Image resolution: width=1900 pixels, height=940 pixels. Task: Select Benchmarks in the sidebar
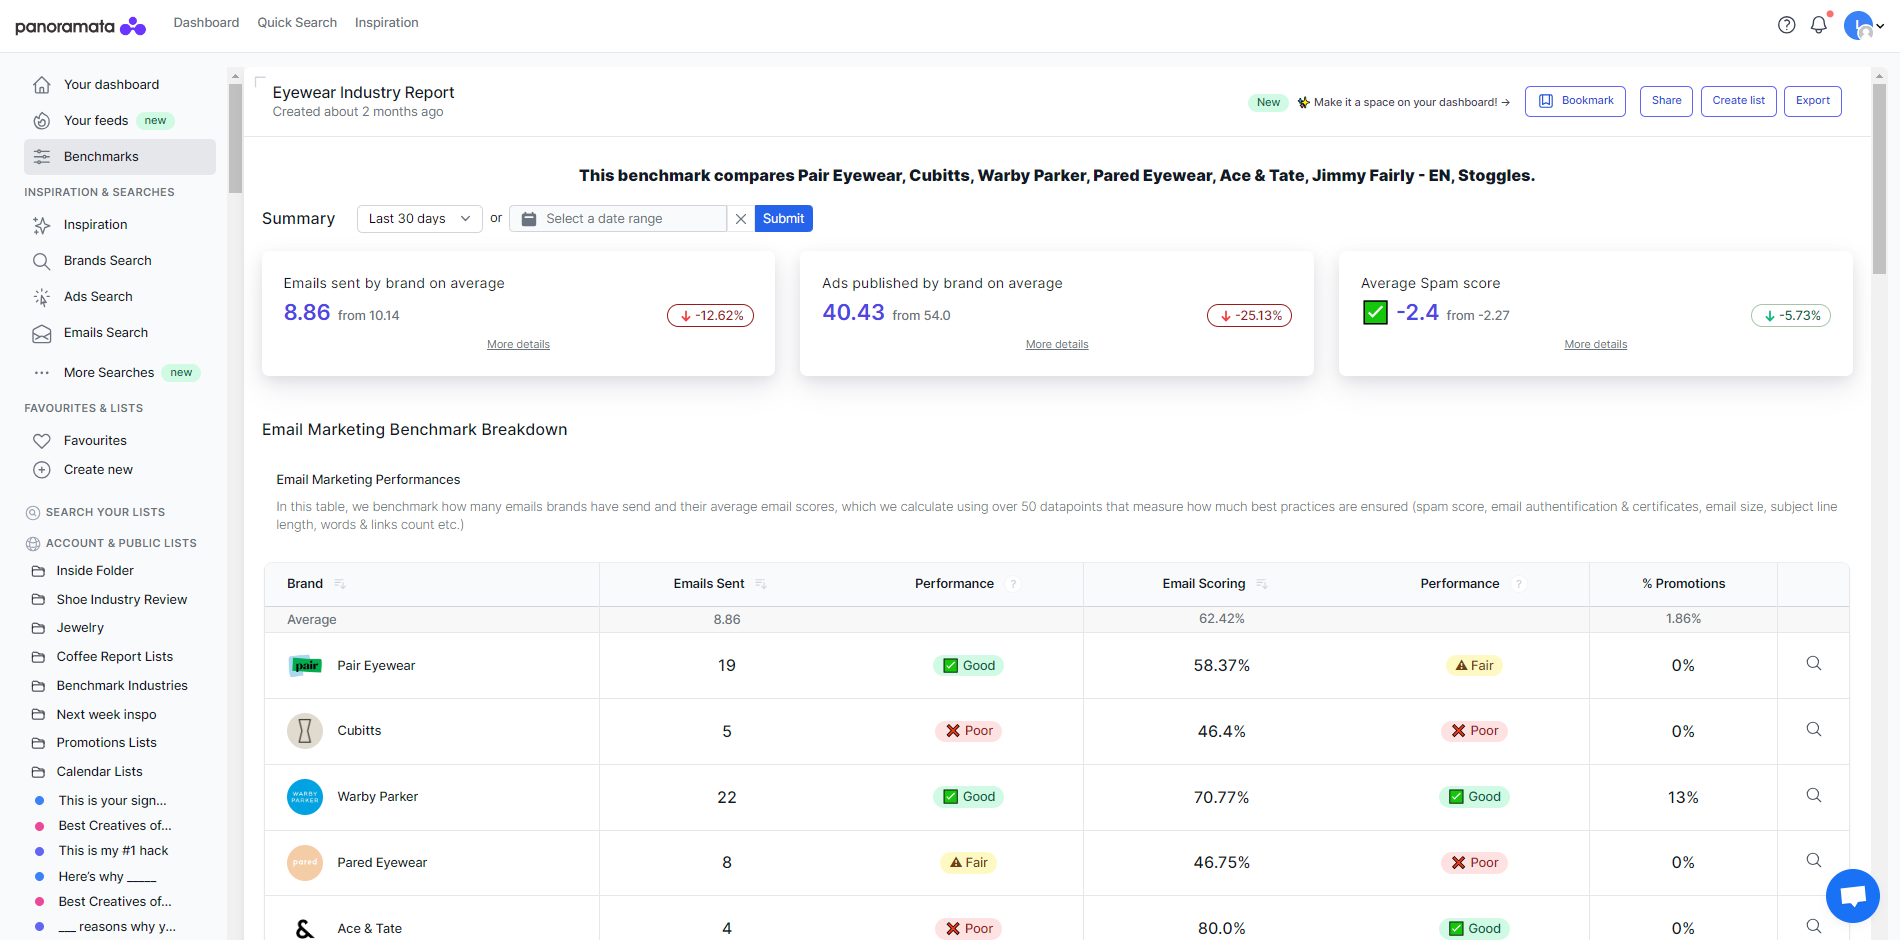click(x=120, y=157)
